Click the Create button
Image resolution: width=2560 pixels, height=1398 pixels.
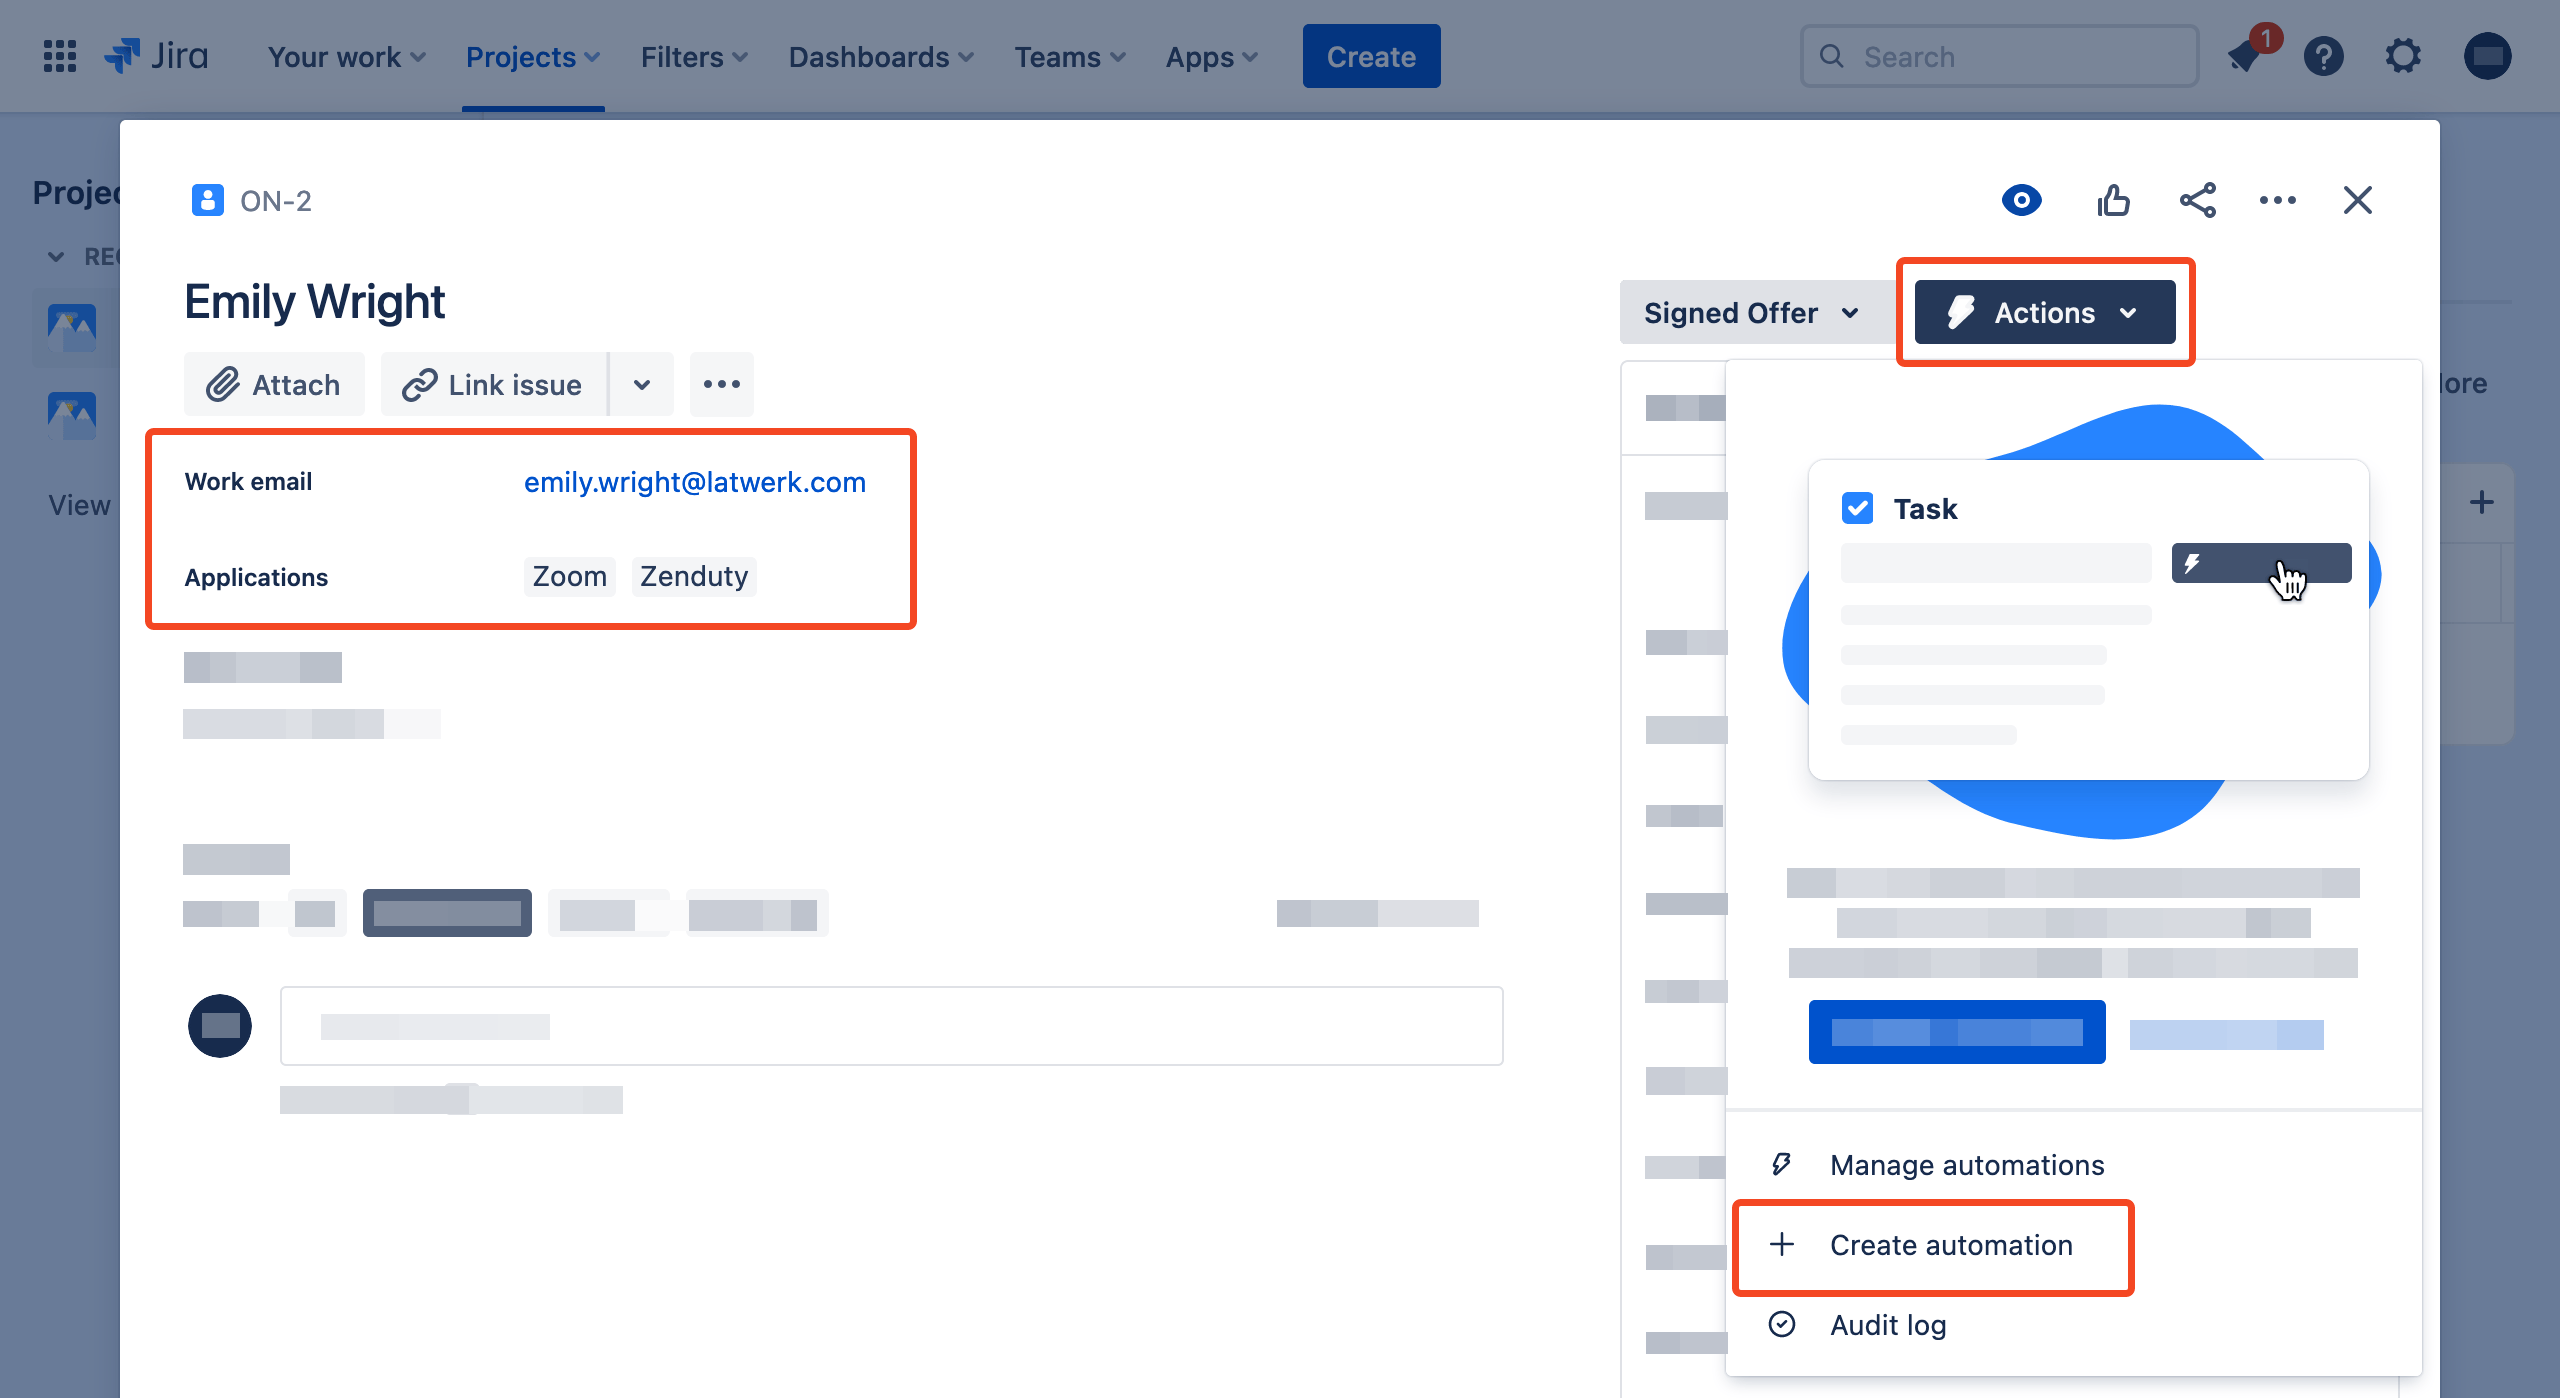[x=1371, y=56]
